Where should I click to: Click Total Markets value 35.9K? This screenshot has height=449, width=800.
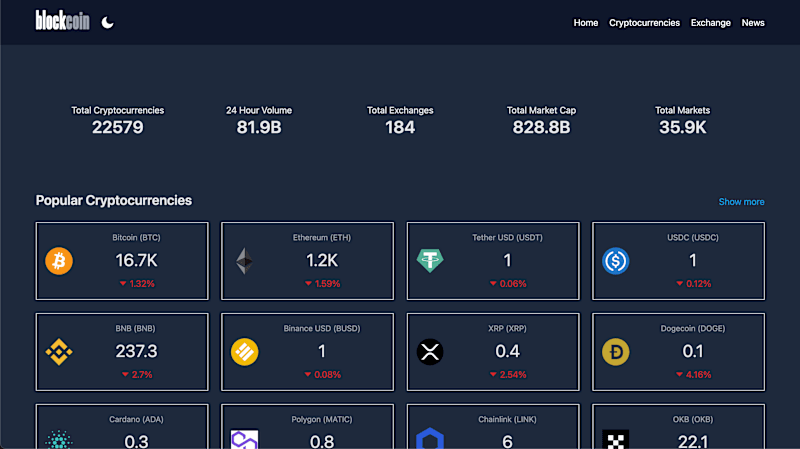683,127
